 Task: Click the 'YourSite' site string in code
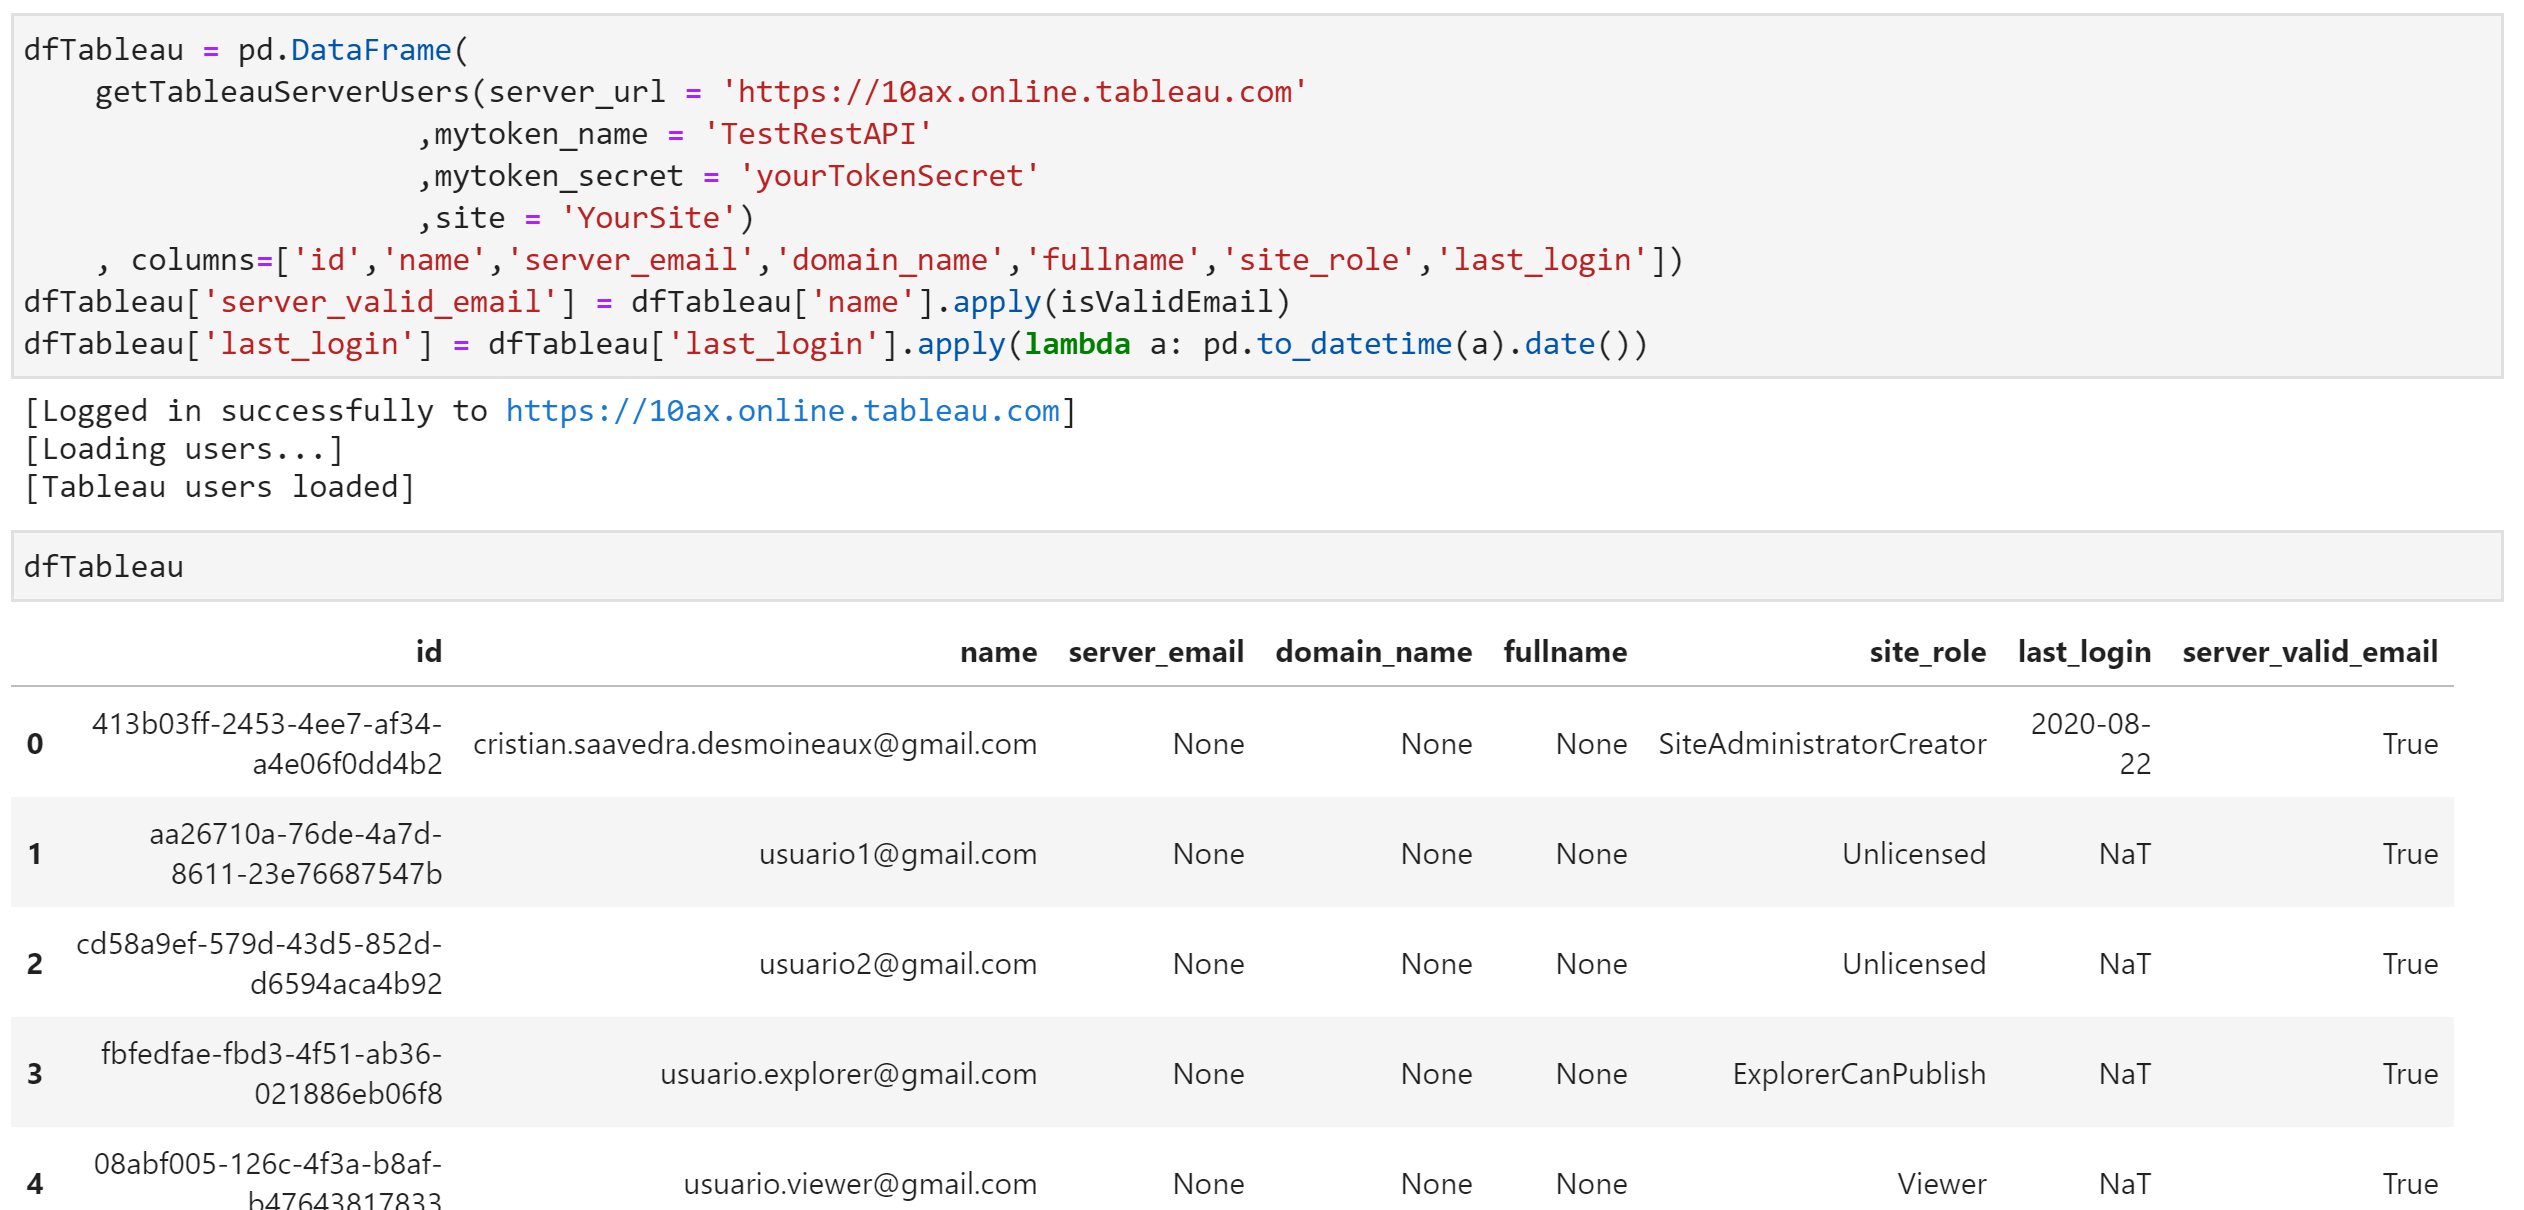point(648,218)
